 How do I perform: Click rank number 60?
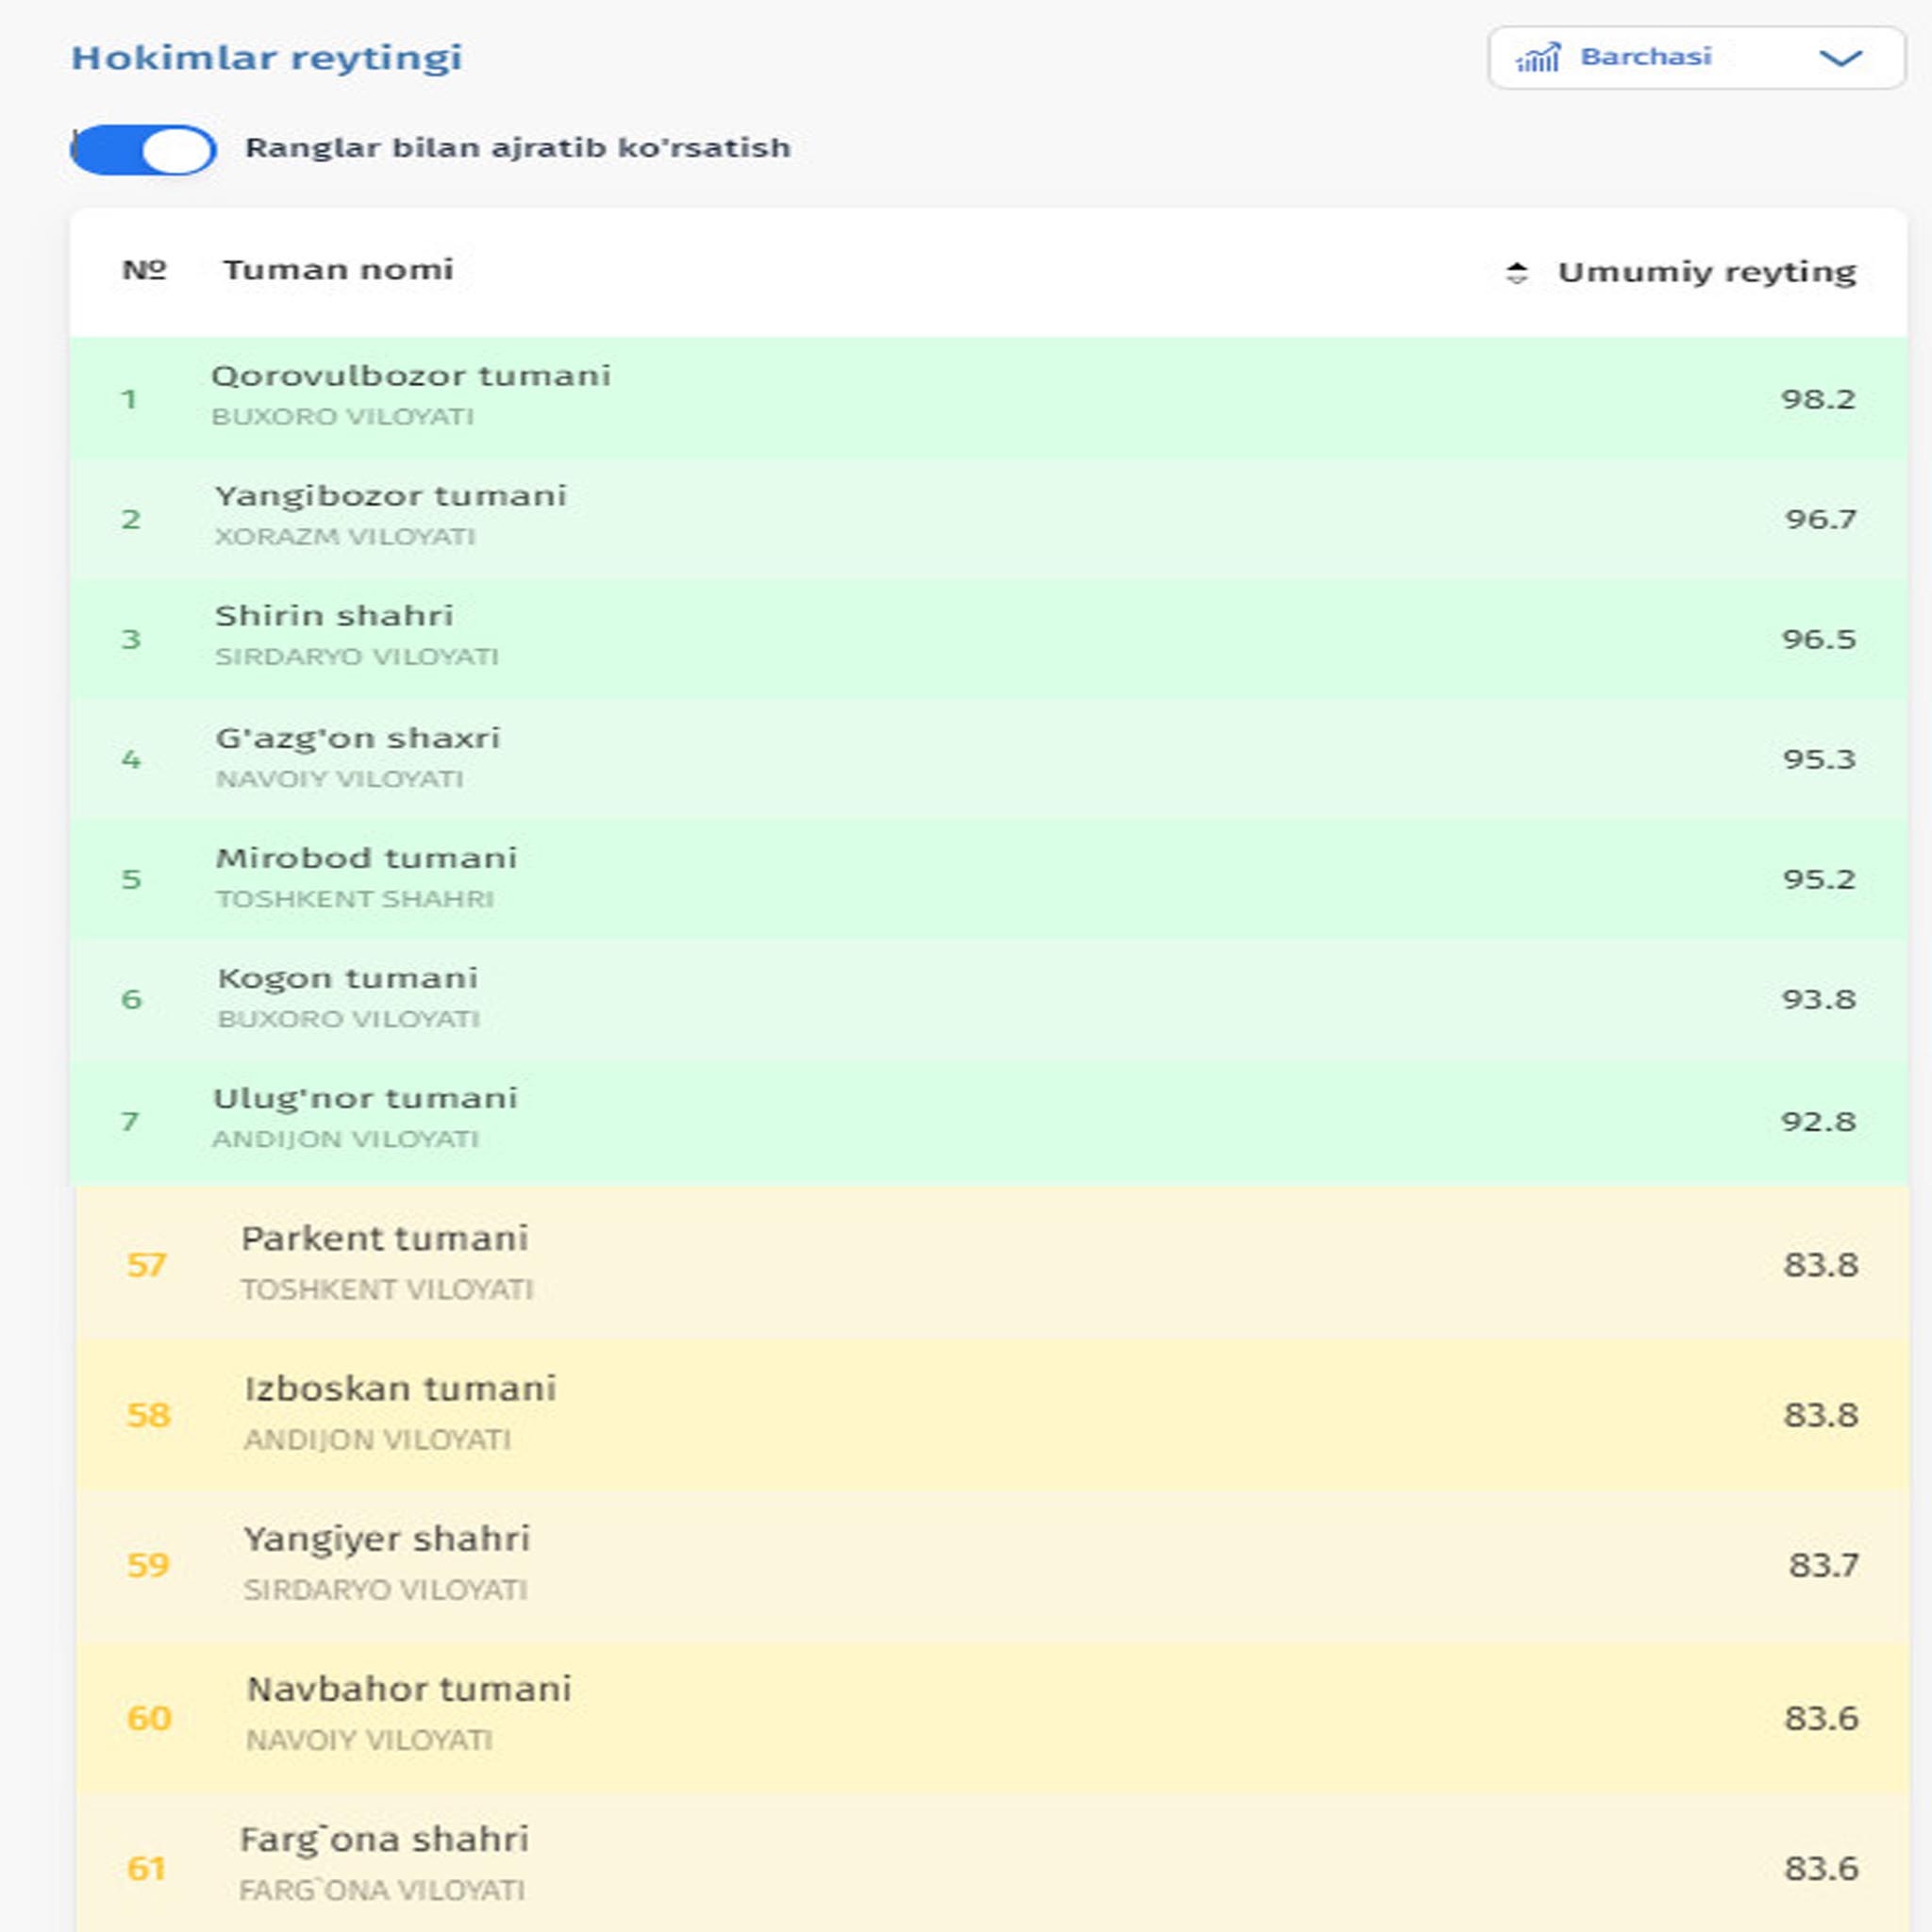point(149,1718)
